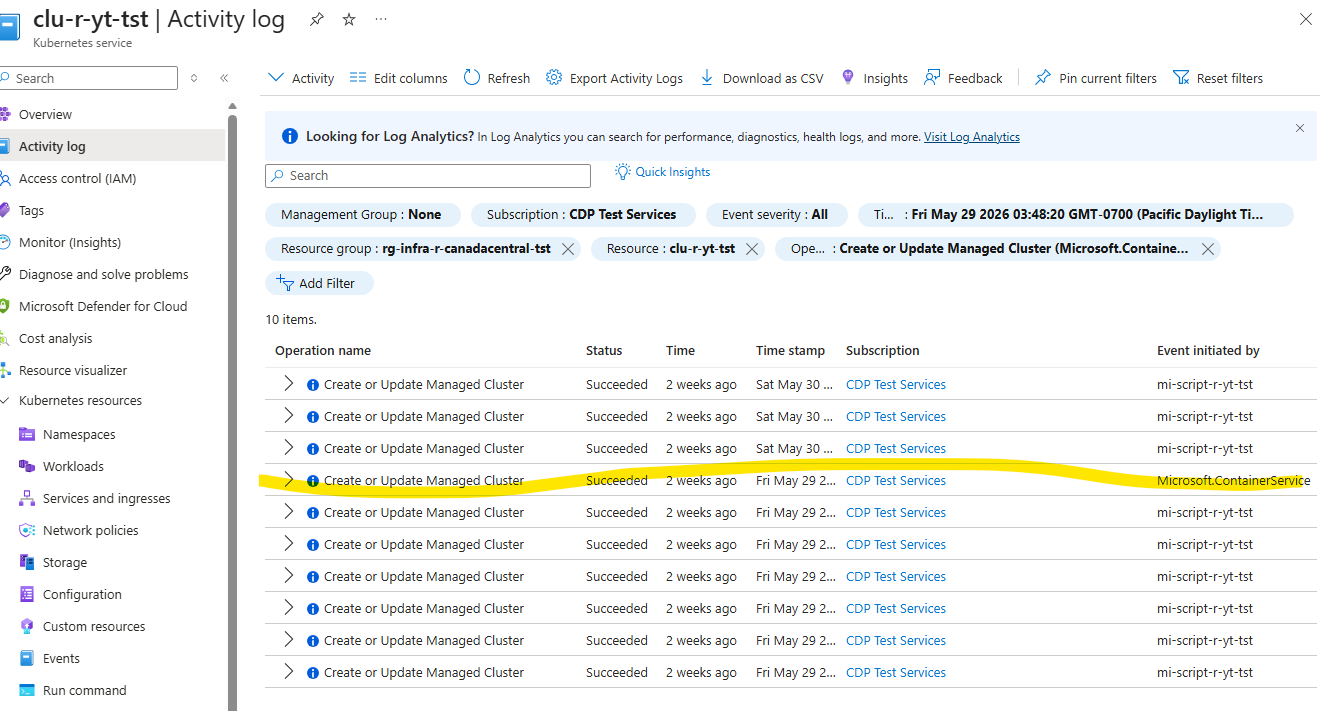Image resolution: width=1320 pixels, height=711 pixels.
Task: Open the Activity dropdown in toolbar
Action: pos(301,78)
